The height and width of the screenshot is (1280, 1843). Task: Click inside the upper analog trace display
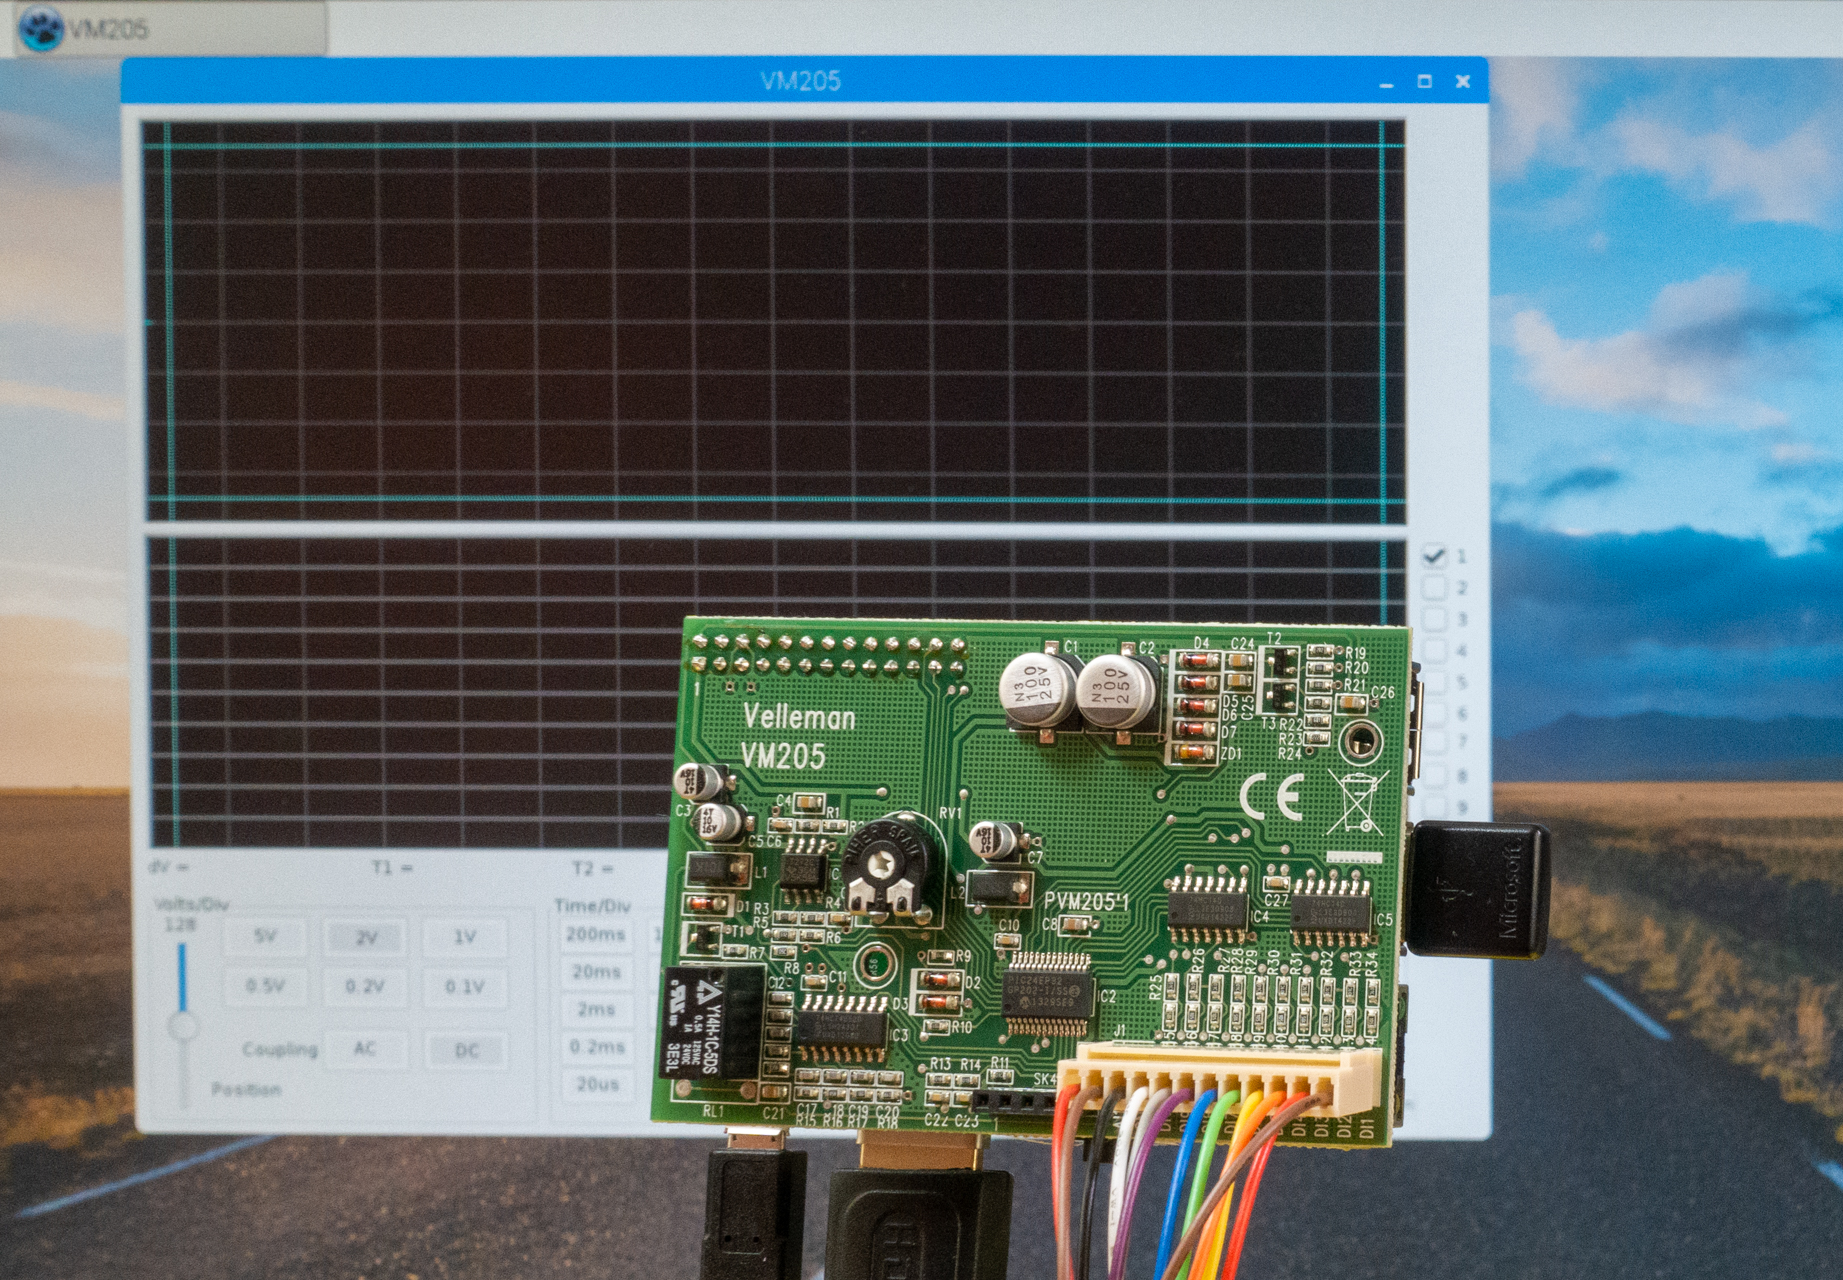tap(770, 320)
